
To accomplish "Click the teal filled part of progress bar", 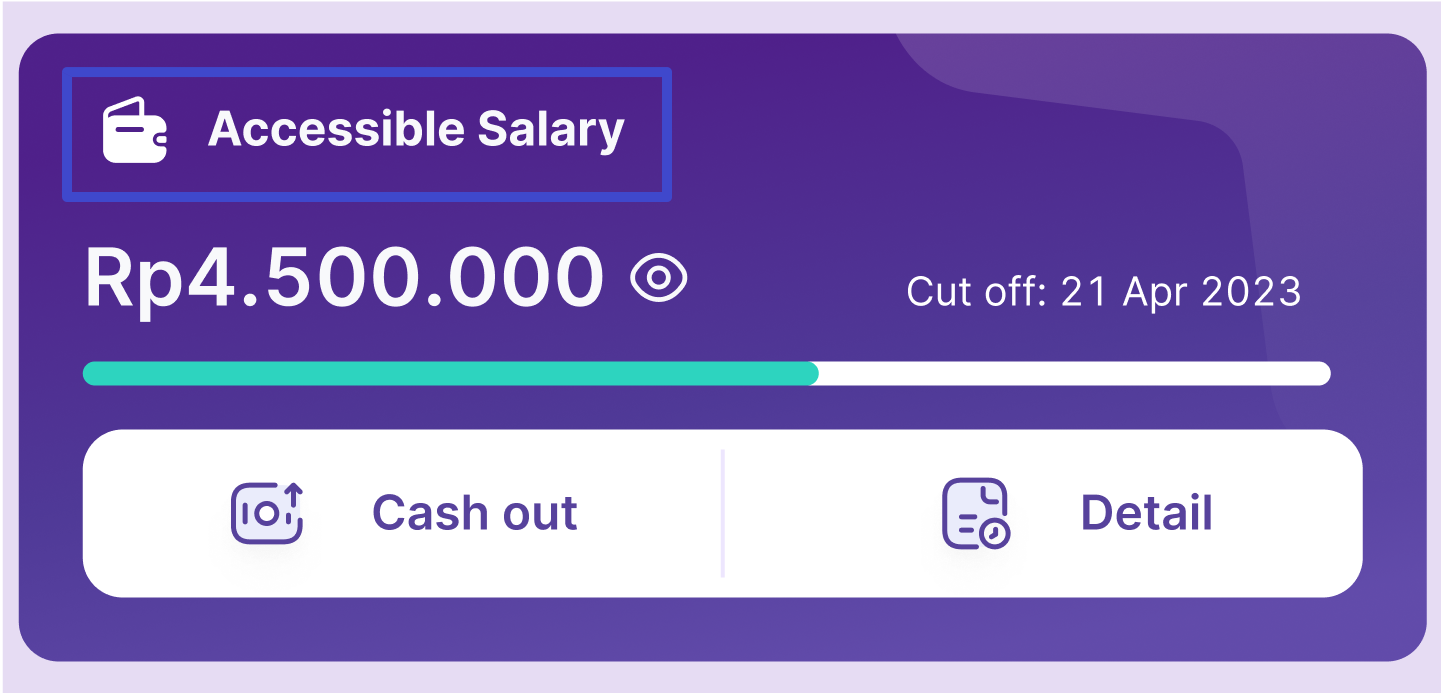I will coord(450,374).
